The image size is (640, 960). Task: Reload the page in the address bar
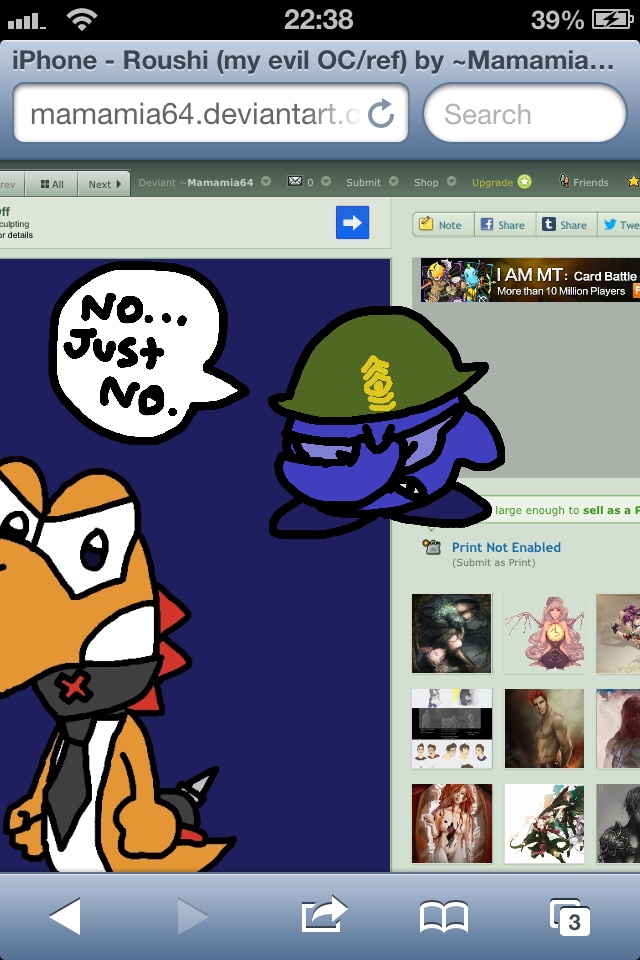click(380, 114)
